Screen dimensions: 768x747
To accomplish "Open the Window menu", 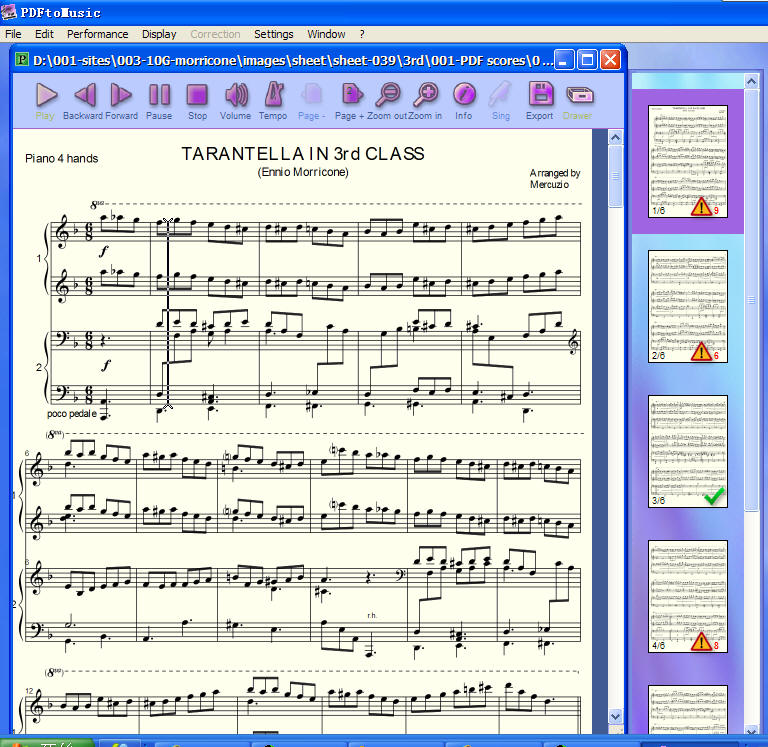I will [x=326, y=34].
